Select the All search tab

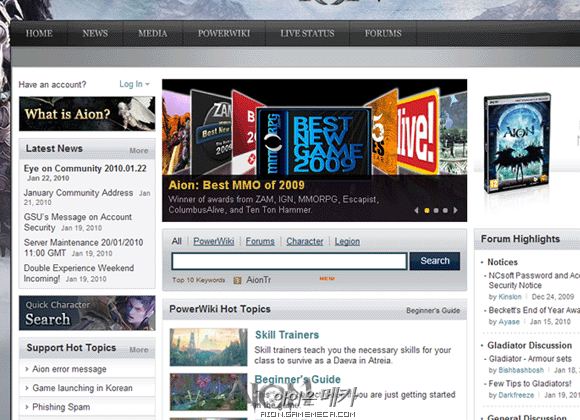point(176,241)
